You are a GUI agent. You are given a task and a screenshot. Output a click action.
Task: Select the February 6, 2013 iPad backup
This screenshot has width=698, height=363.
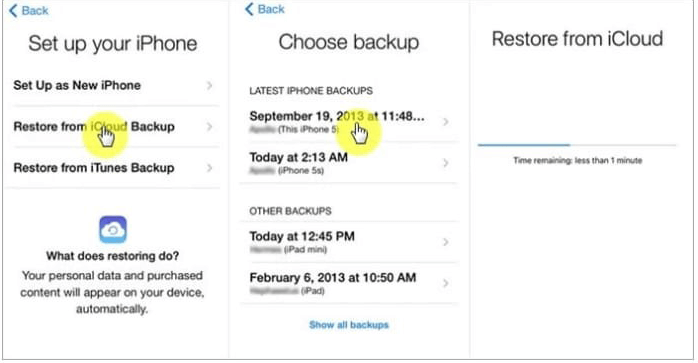tap(349, 283)
